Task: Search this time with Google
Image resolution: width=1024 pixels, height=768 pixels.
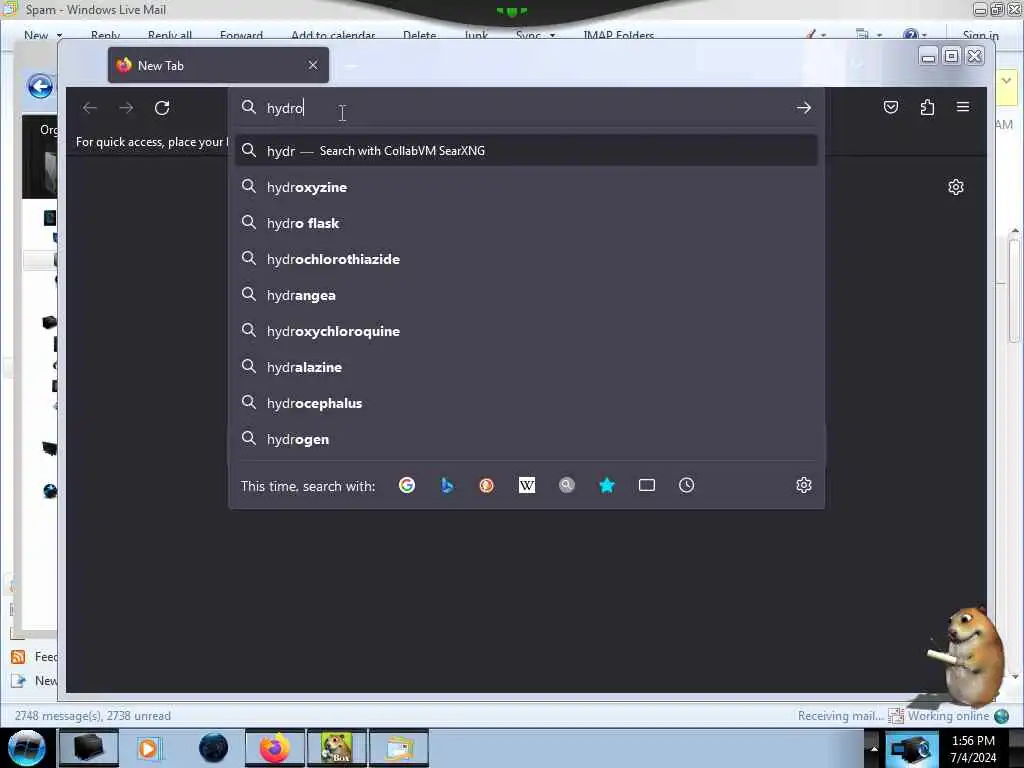Action: click(x=407, y=485)
